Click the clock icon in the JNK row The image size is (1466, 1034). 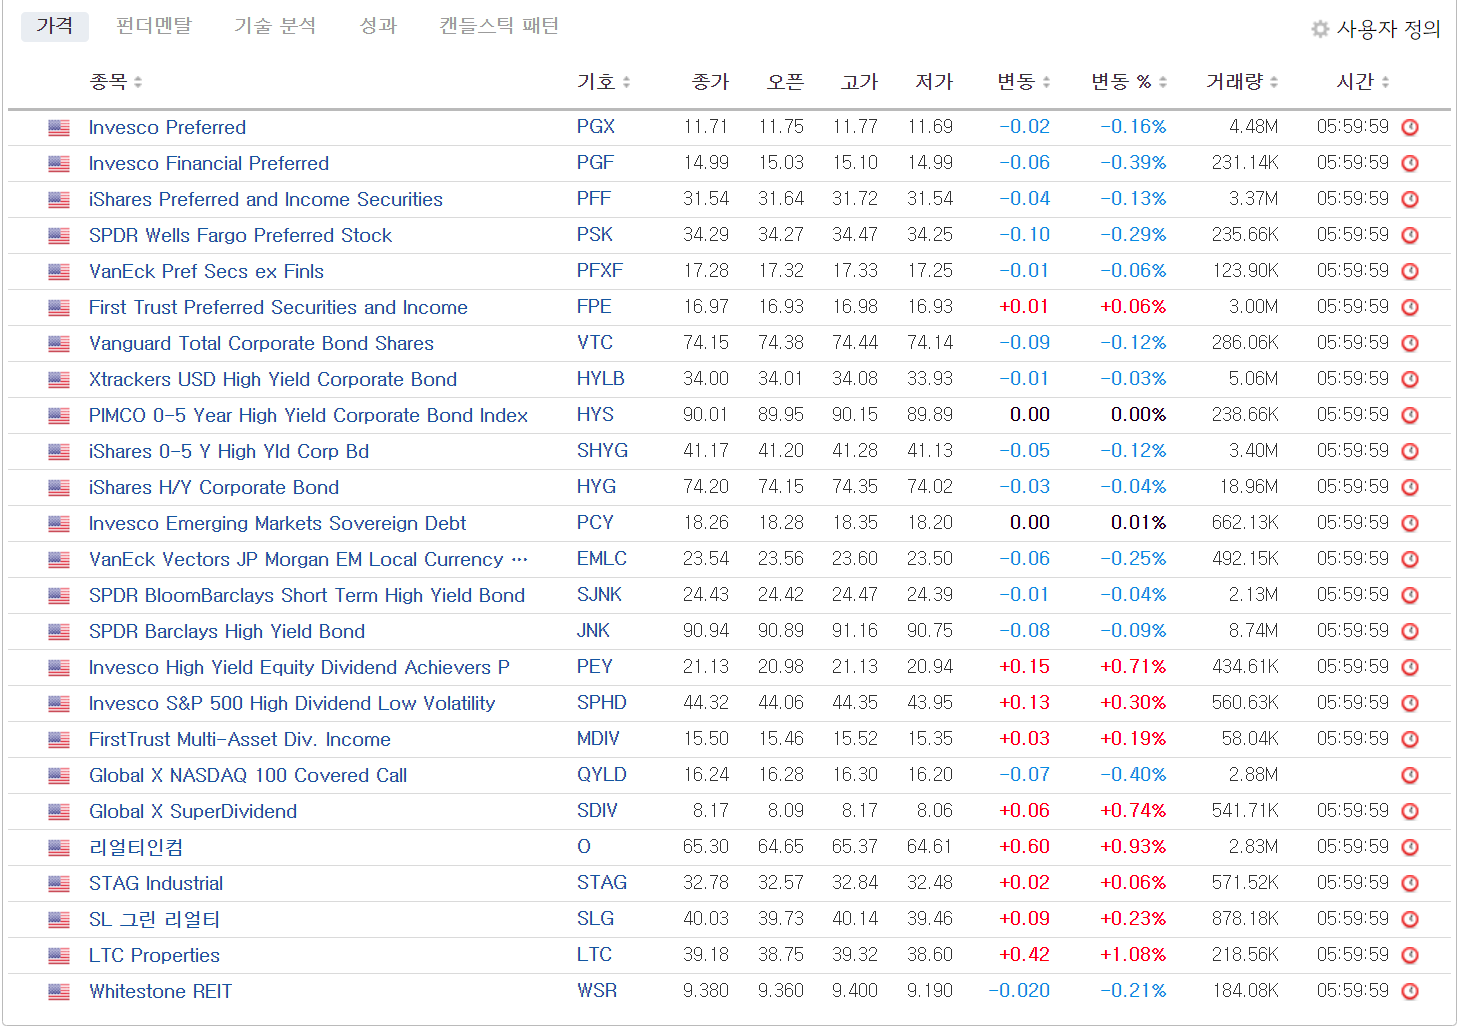1410,632
